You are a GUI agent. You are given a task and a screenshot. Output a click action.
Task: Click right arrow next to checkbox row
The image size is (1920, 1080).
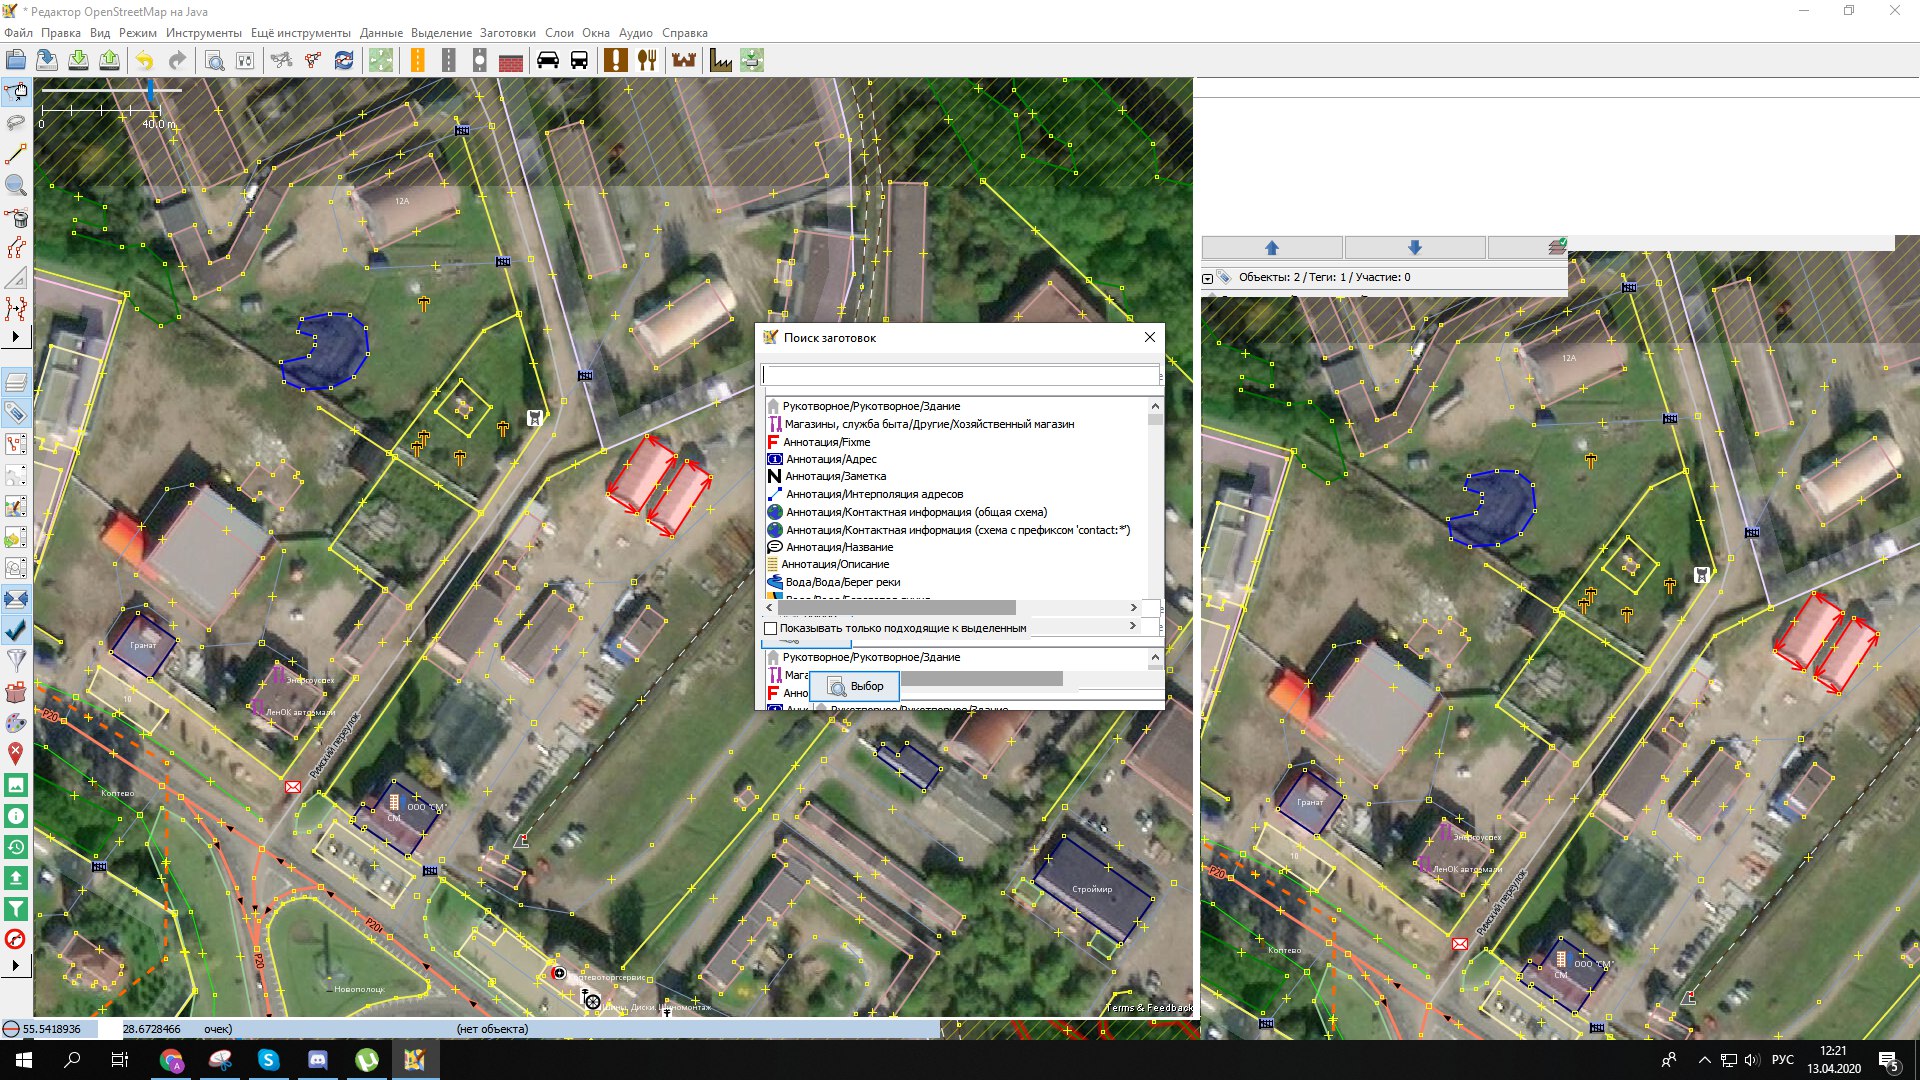[1133, 626]
